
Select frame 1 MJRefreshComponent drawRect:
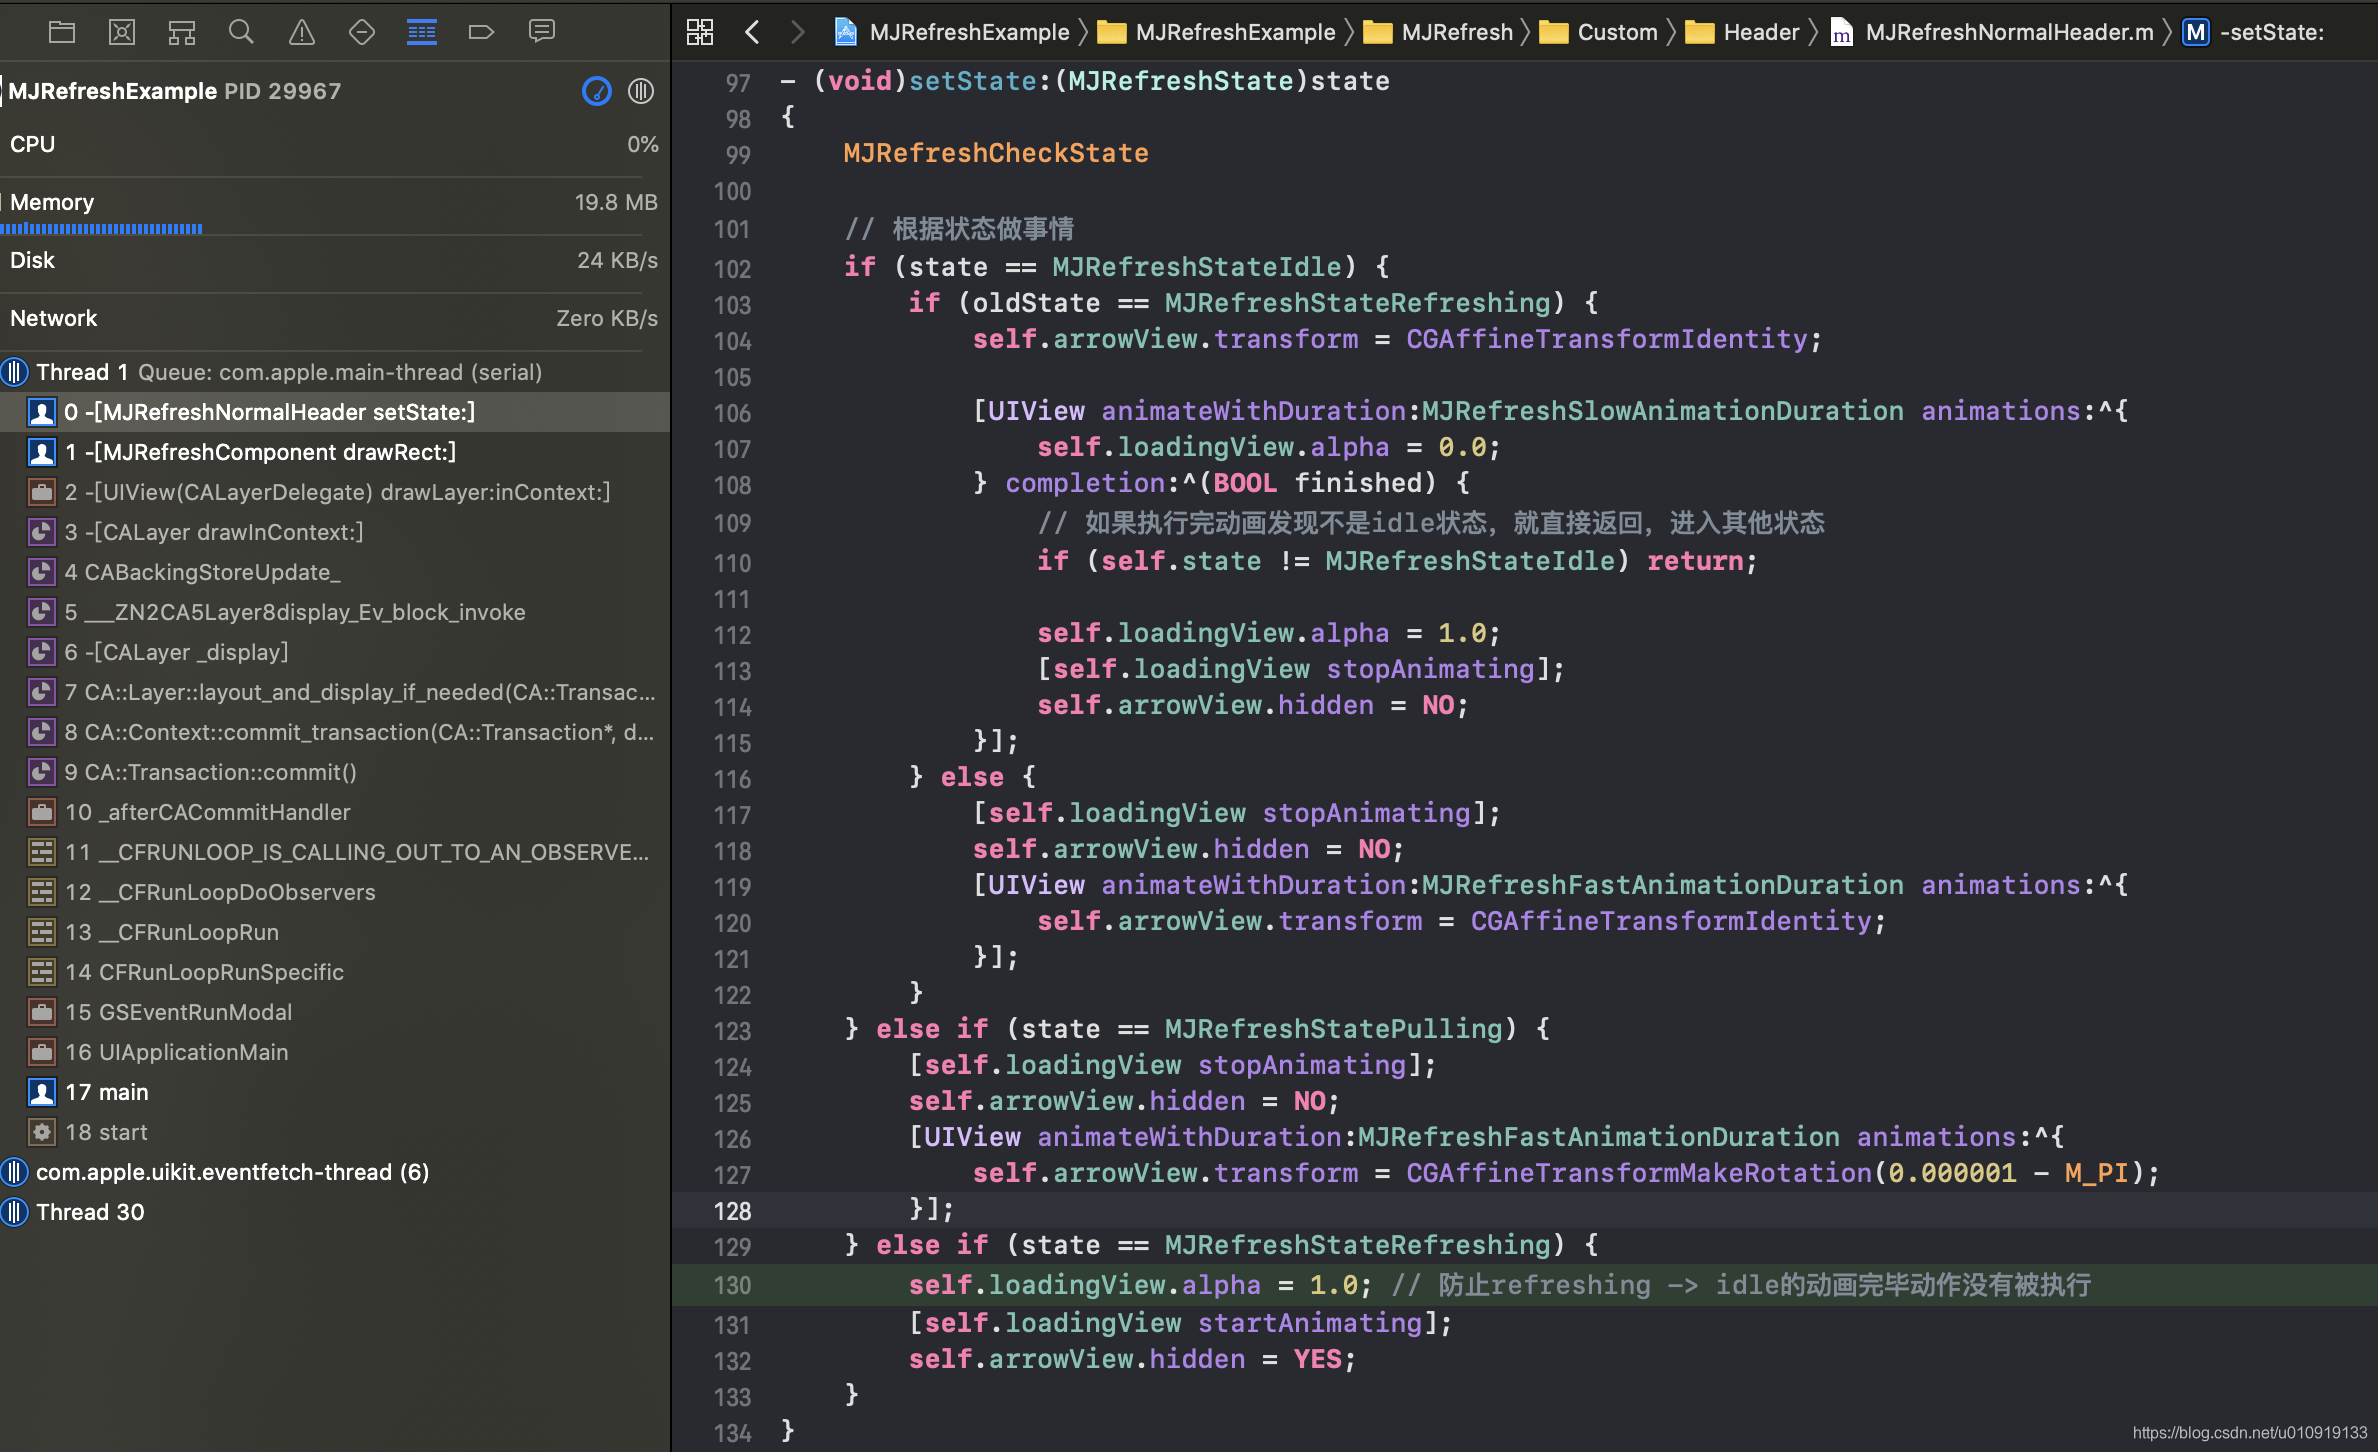coord(260,452)
